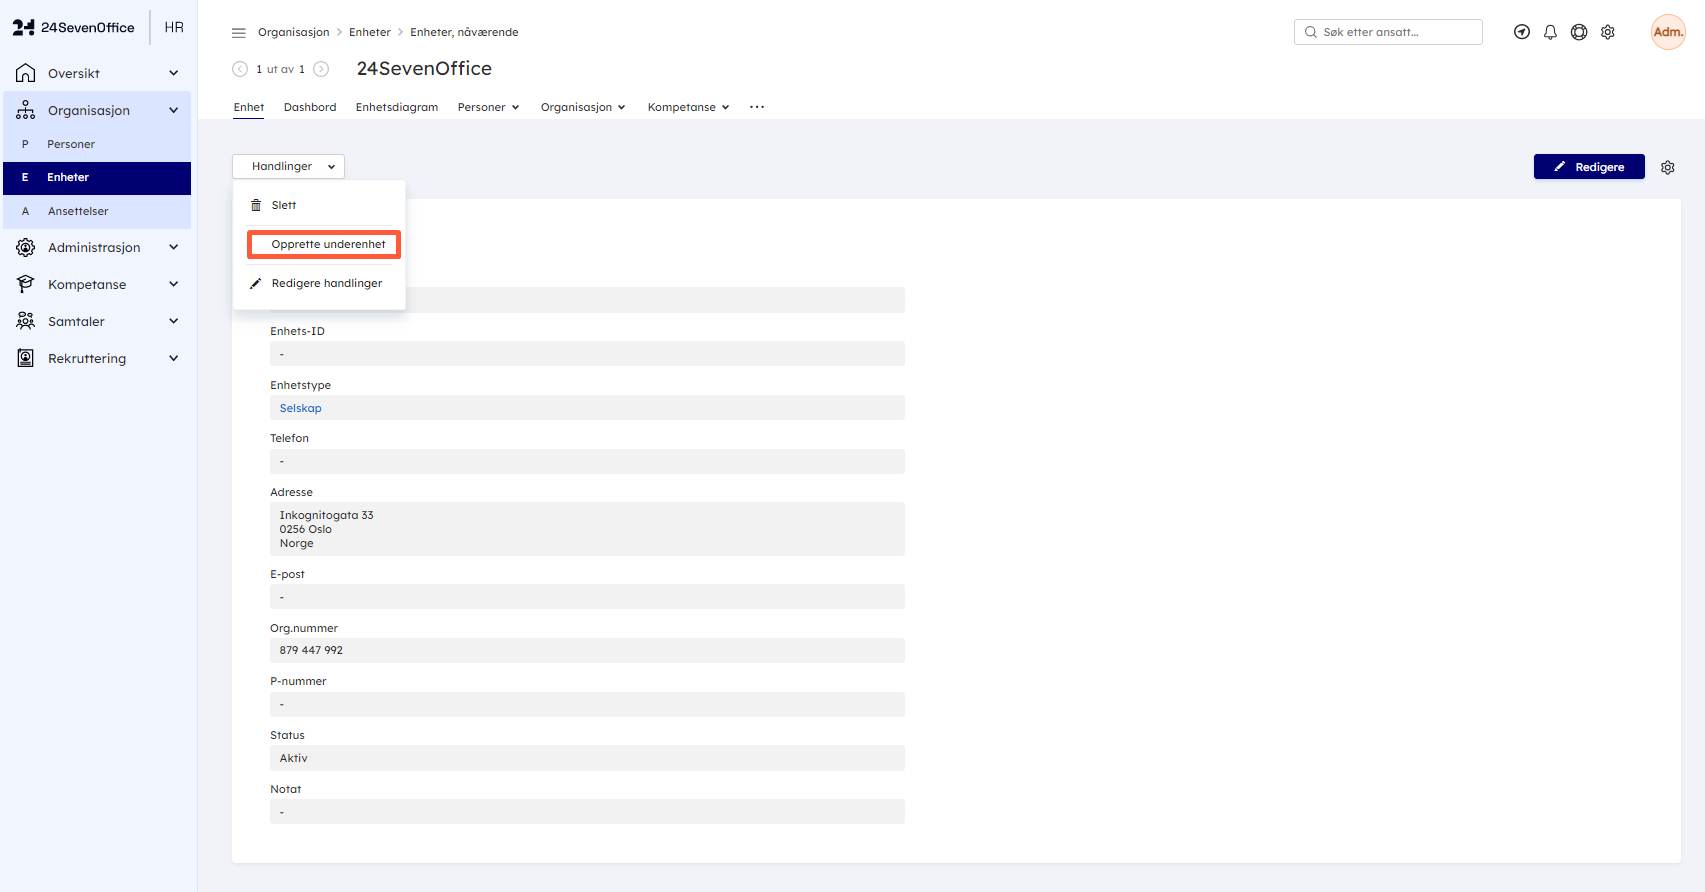This screenshot has width=1705, height=892.
Task: Click the Administrasjon gear icon
Action: click(x=26, y=247)
